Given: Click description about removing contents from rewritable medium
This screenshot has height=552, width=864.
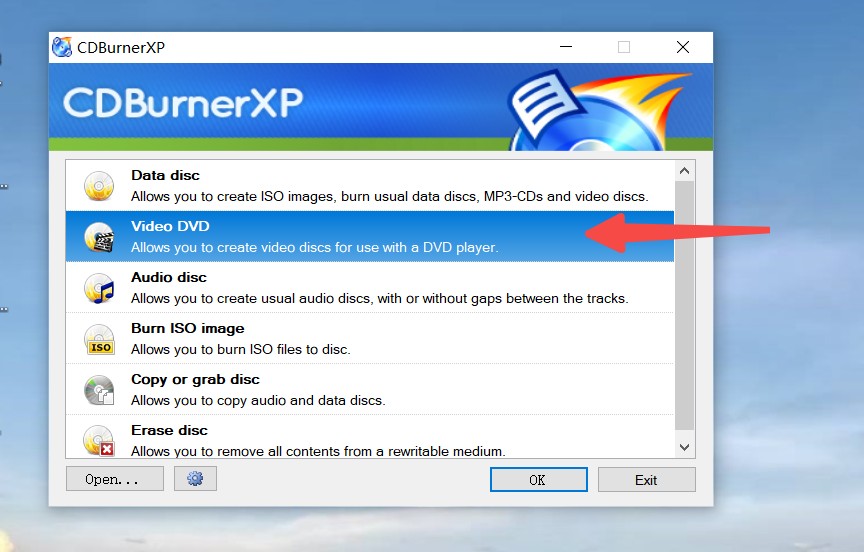Looking at the screenshot, I should coord(318,451).
